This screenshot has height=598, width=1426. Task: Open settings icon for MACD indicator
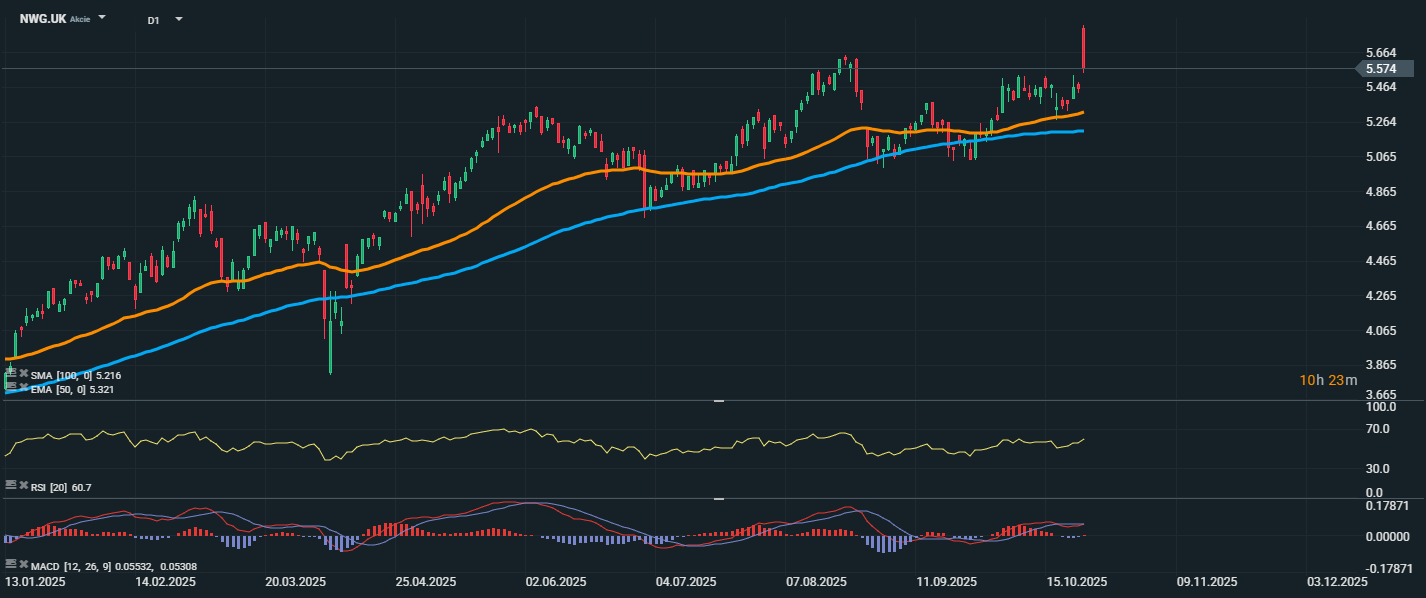point(10,564)
